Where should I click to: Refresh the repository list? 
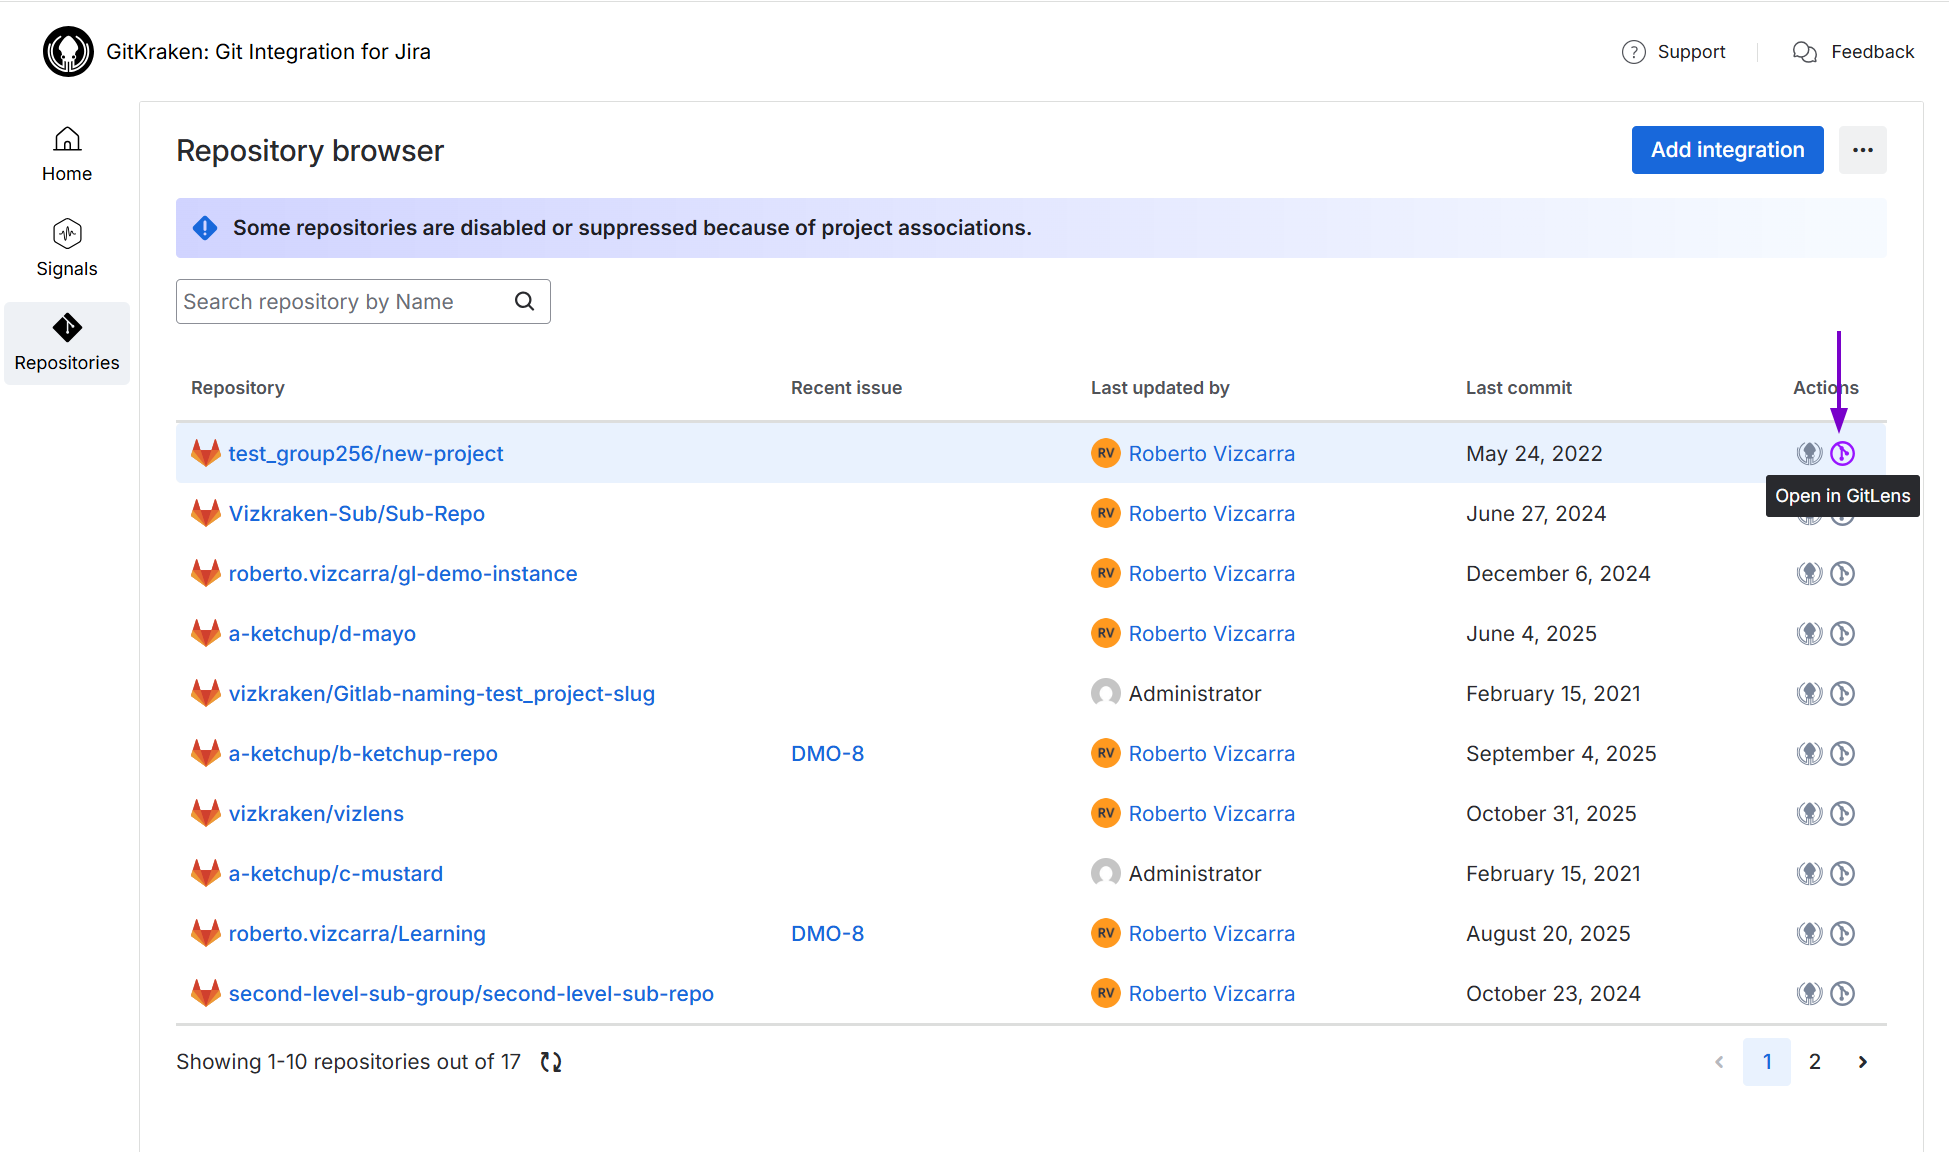tap(550, 1061)
